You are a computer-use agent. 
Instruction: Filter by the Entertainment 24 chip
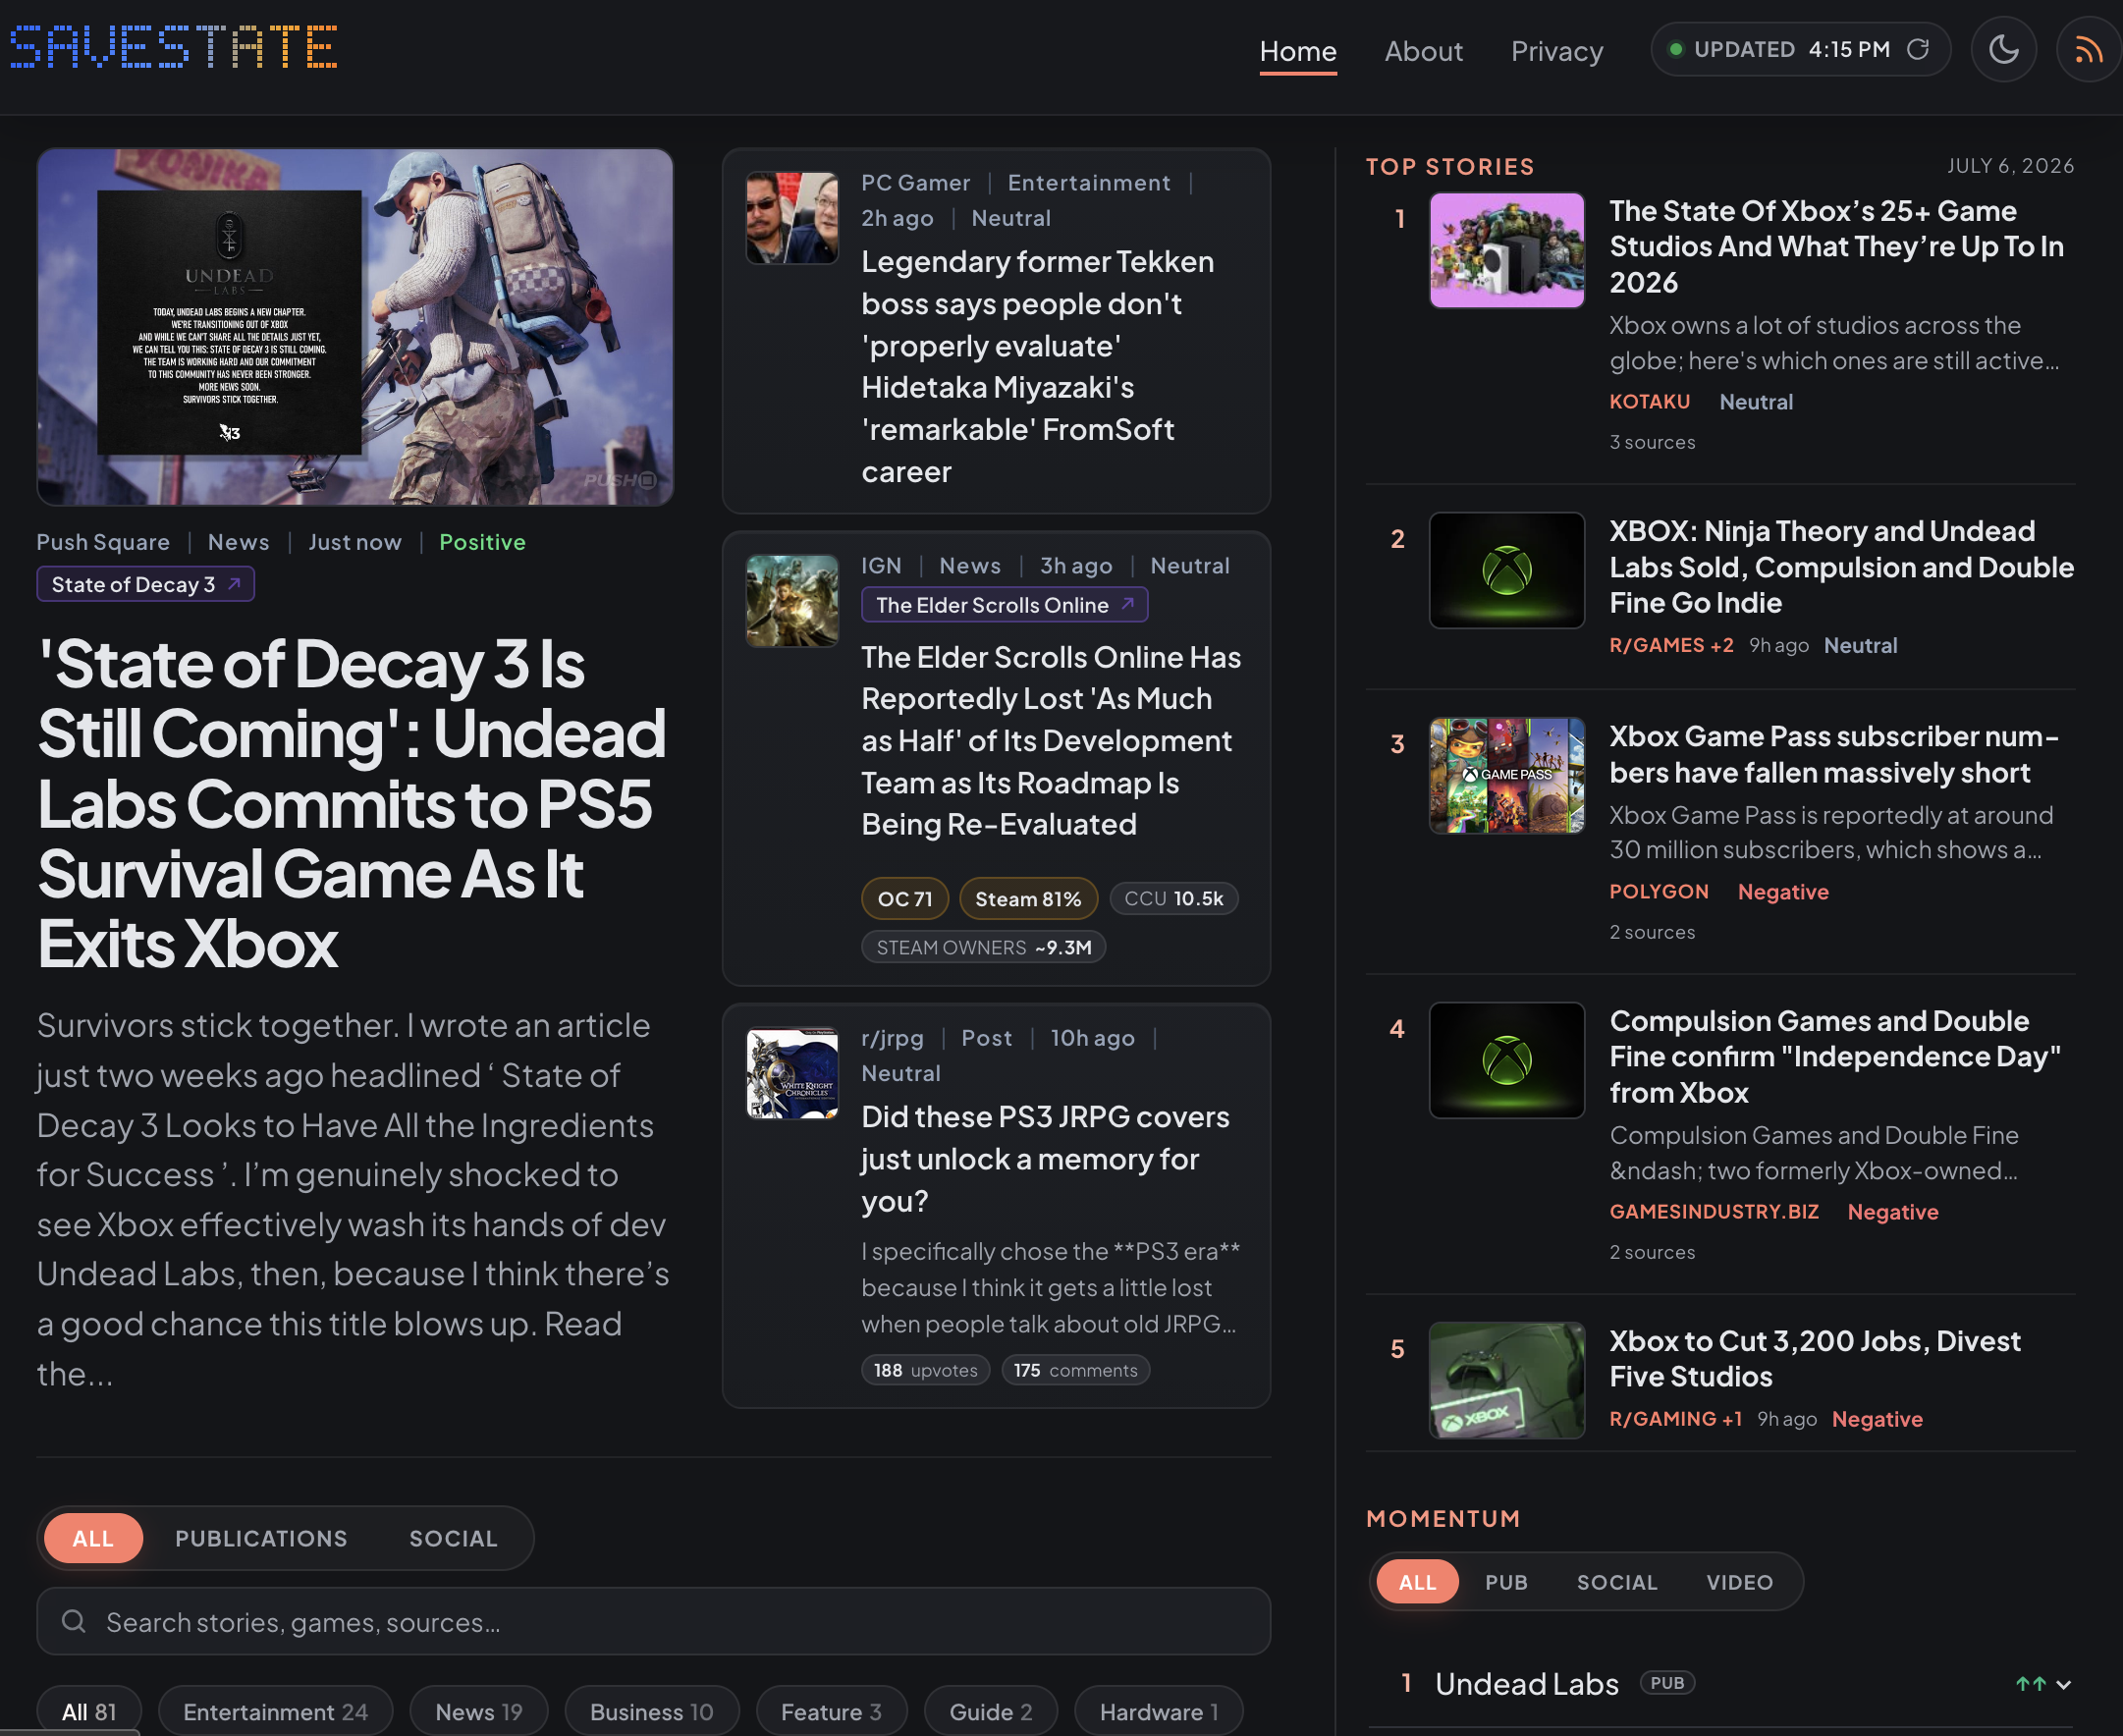(x=275, y=1712)
